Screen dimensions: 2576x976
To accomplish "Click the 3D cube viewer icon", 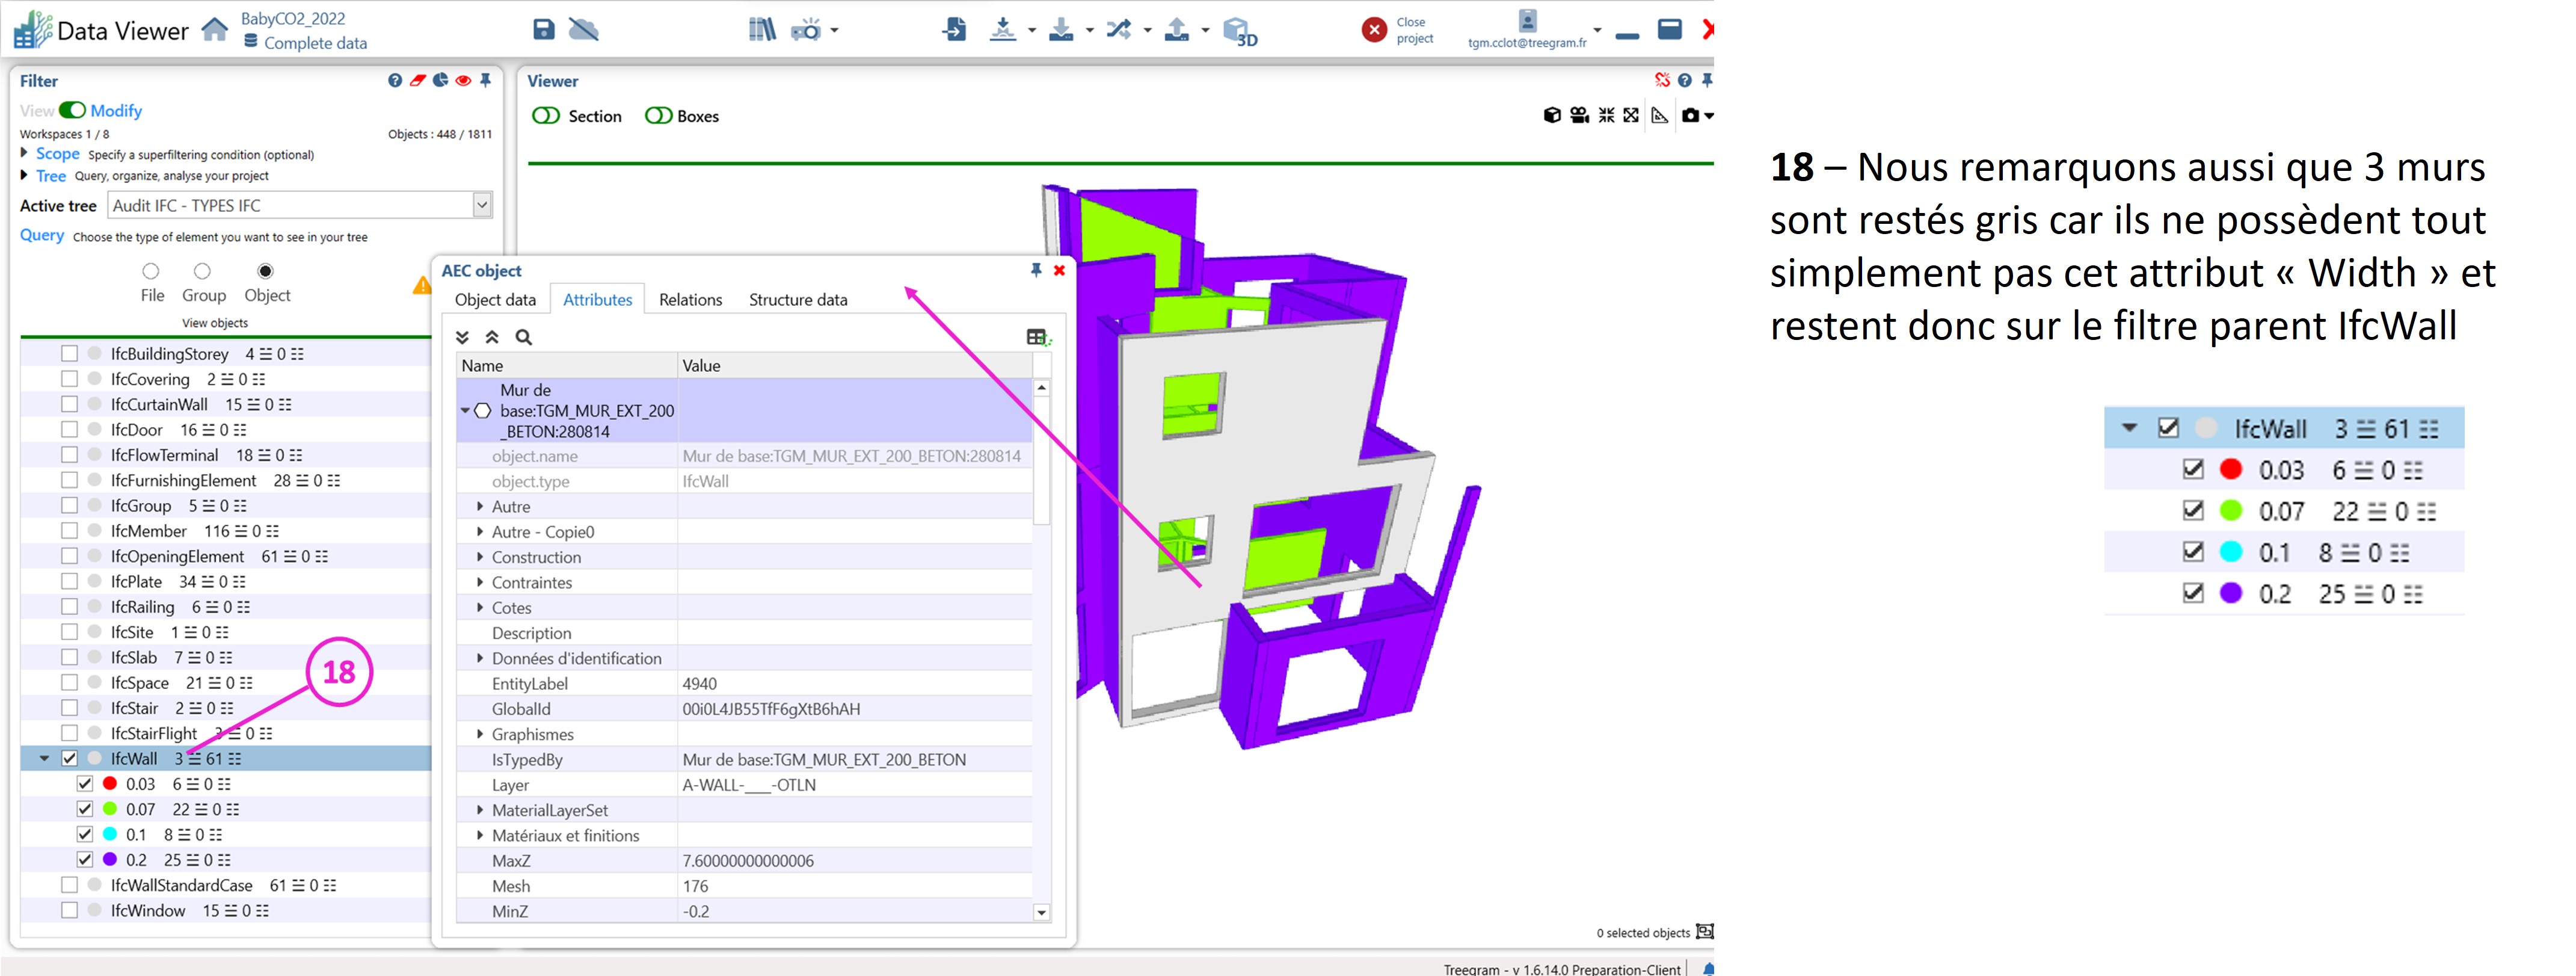I will pyautogui.click(x=1238, y=30).
